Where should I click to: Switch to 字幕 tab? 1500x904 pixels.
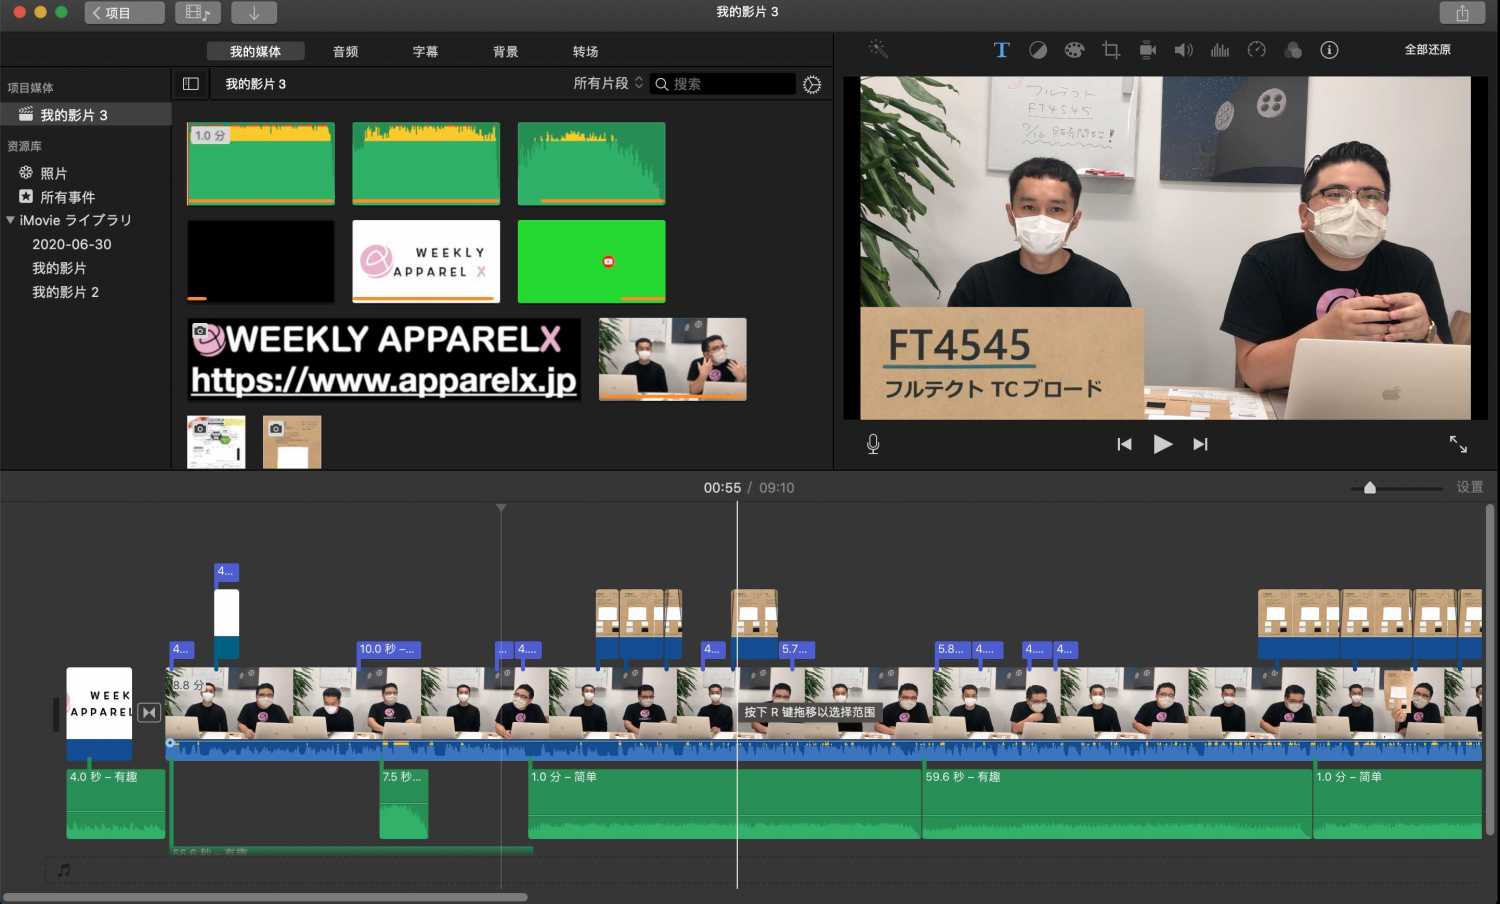(425, 51)
